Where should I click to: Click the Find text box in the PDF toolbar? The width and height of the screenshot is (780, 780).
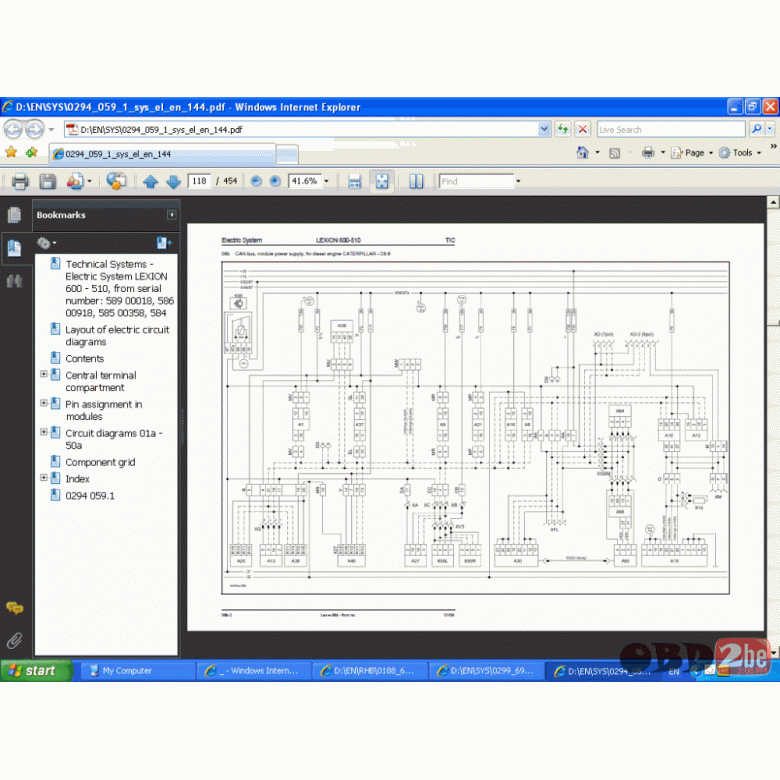(x=476, y=181)
